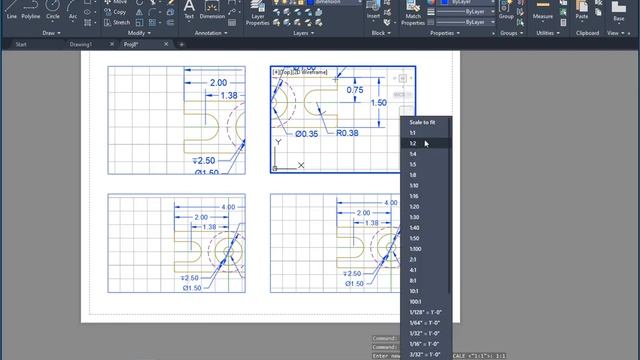Expand the Layers panel dropdown
Viewport: 640px width, 360px height.
click(x=304, y=33)
